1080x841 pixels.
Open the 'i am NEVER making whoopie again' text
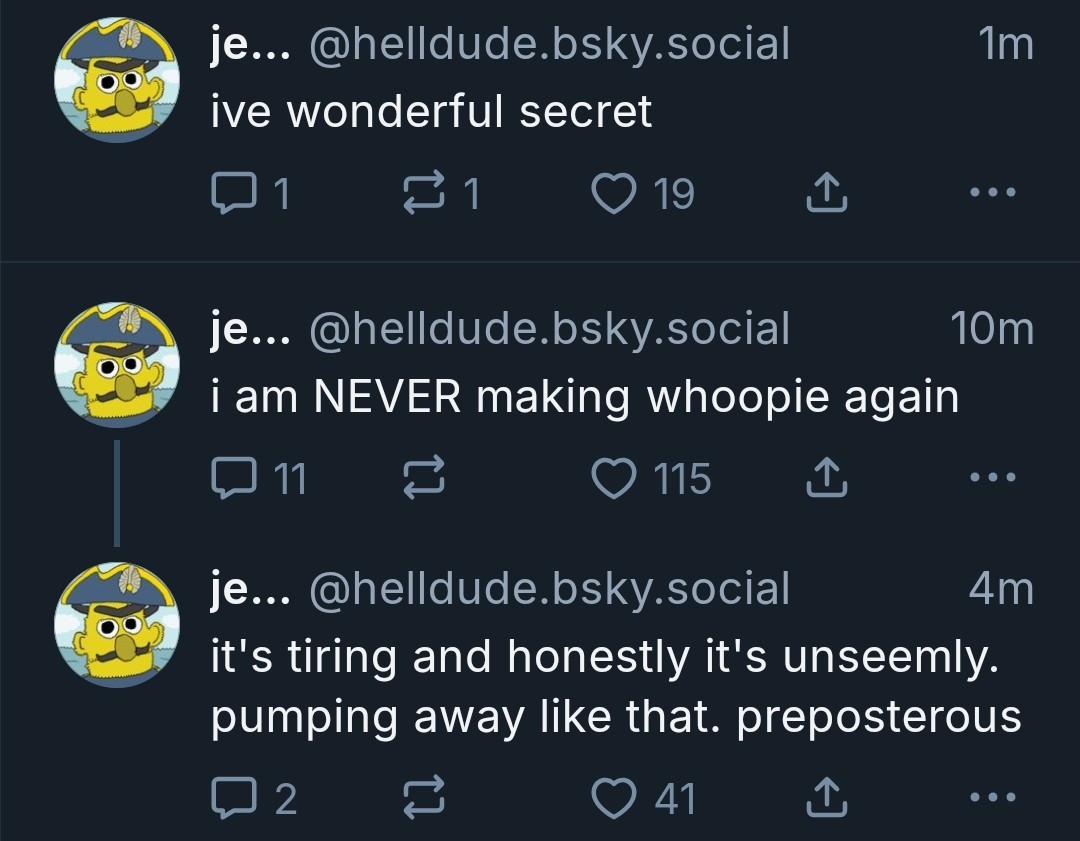tap(584, 397)
